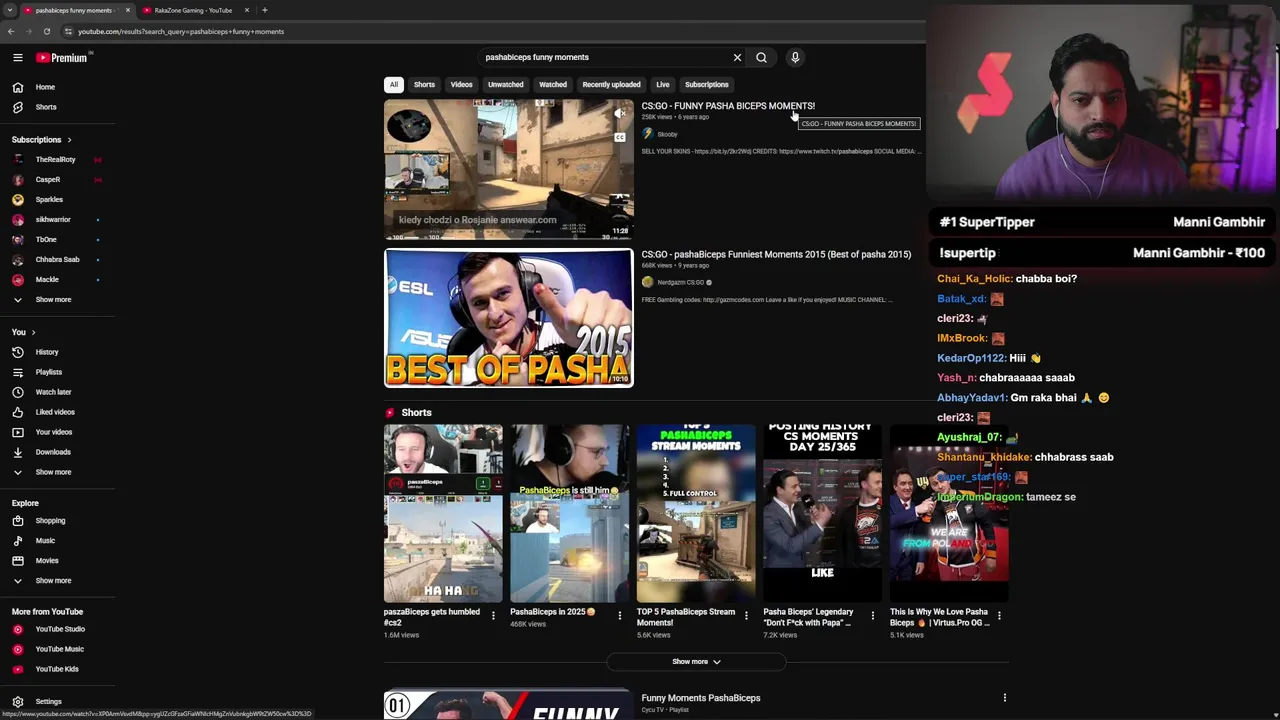Mute the hovering video preview

[620, 114]
